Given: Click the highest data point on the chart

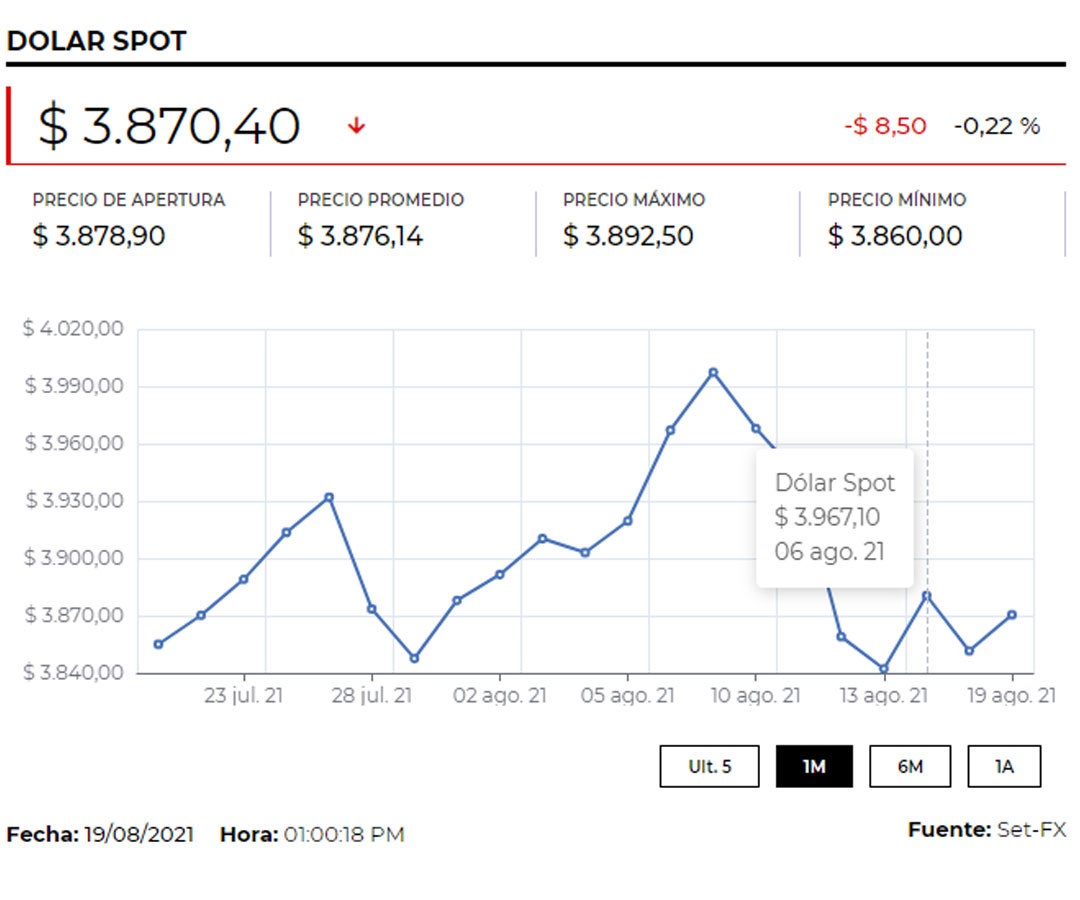Looking at the screenshot, I should [713, 372].
